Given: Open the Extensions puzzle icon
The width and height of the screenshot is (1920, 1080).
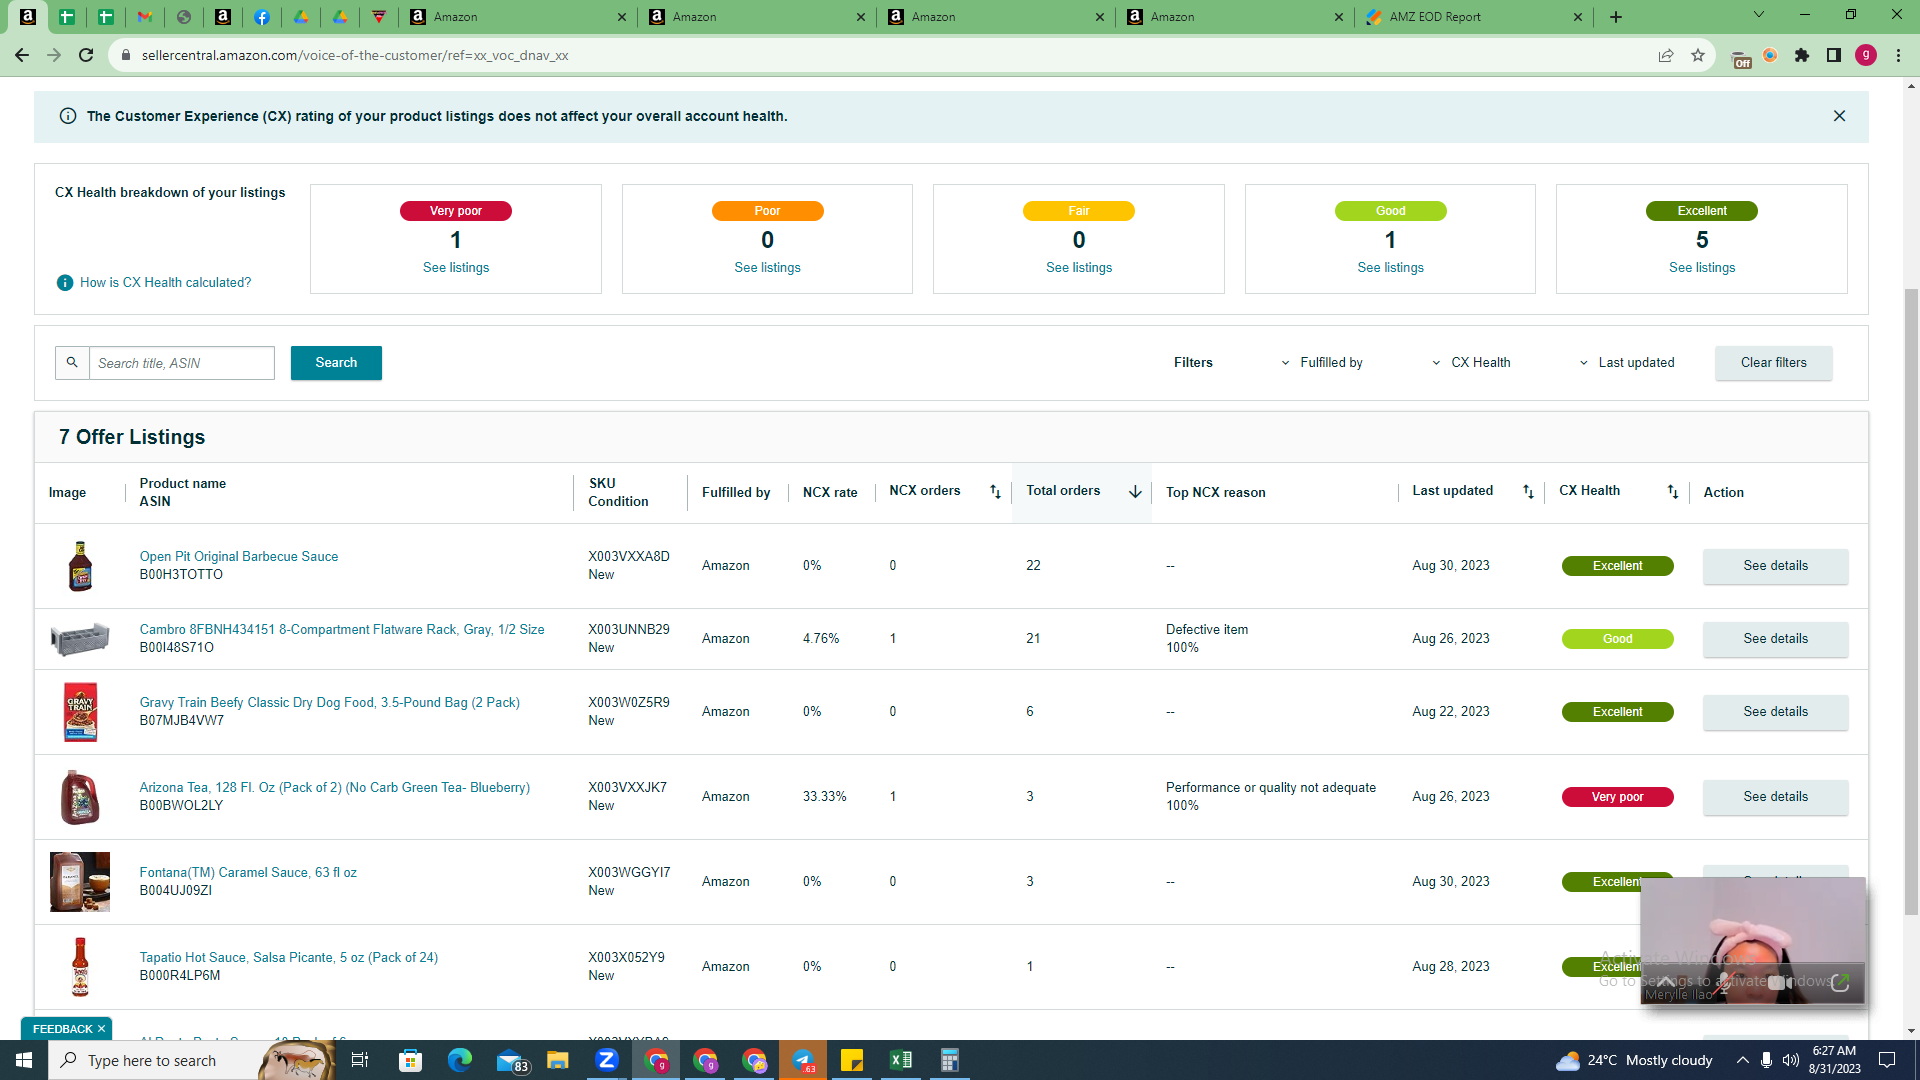Looking at the screenshot, I should click(1802, 55).
